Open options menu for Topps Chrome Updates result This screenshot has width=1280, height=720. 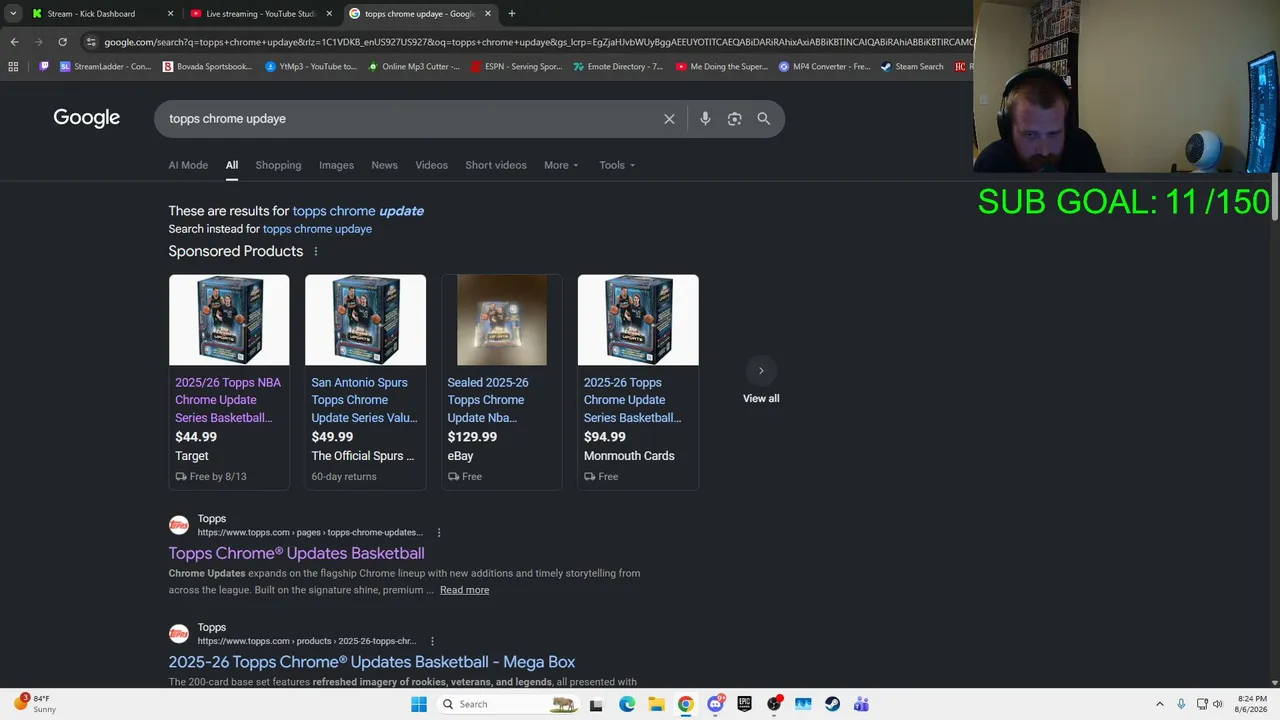(x=439, y=533)
